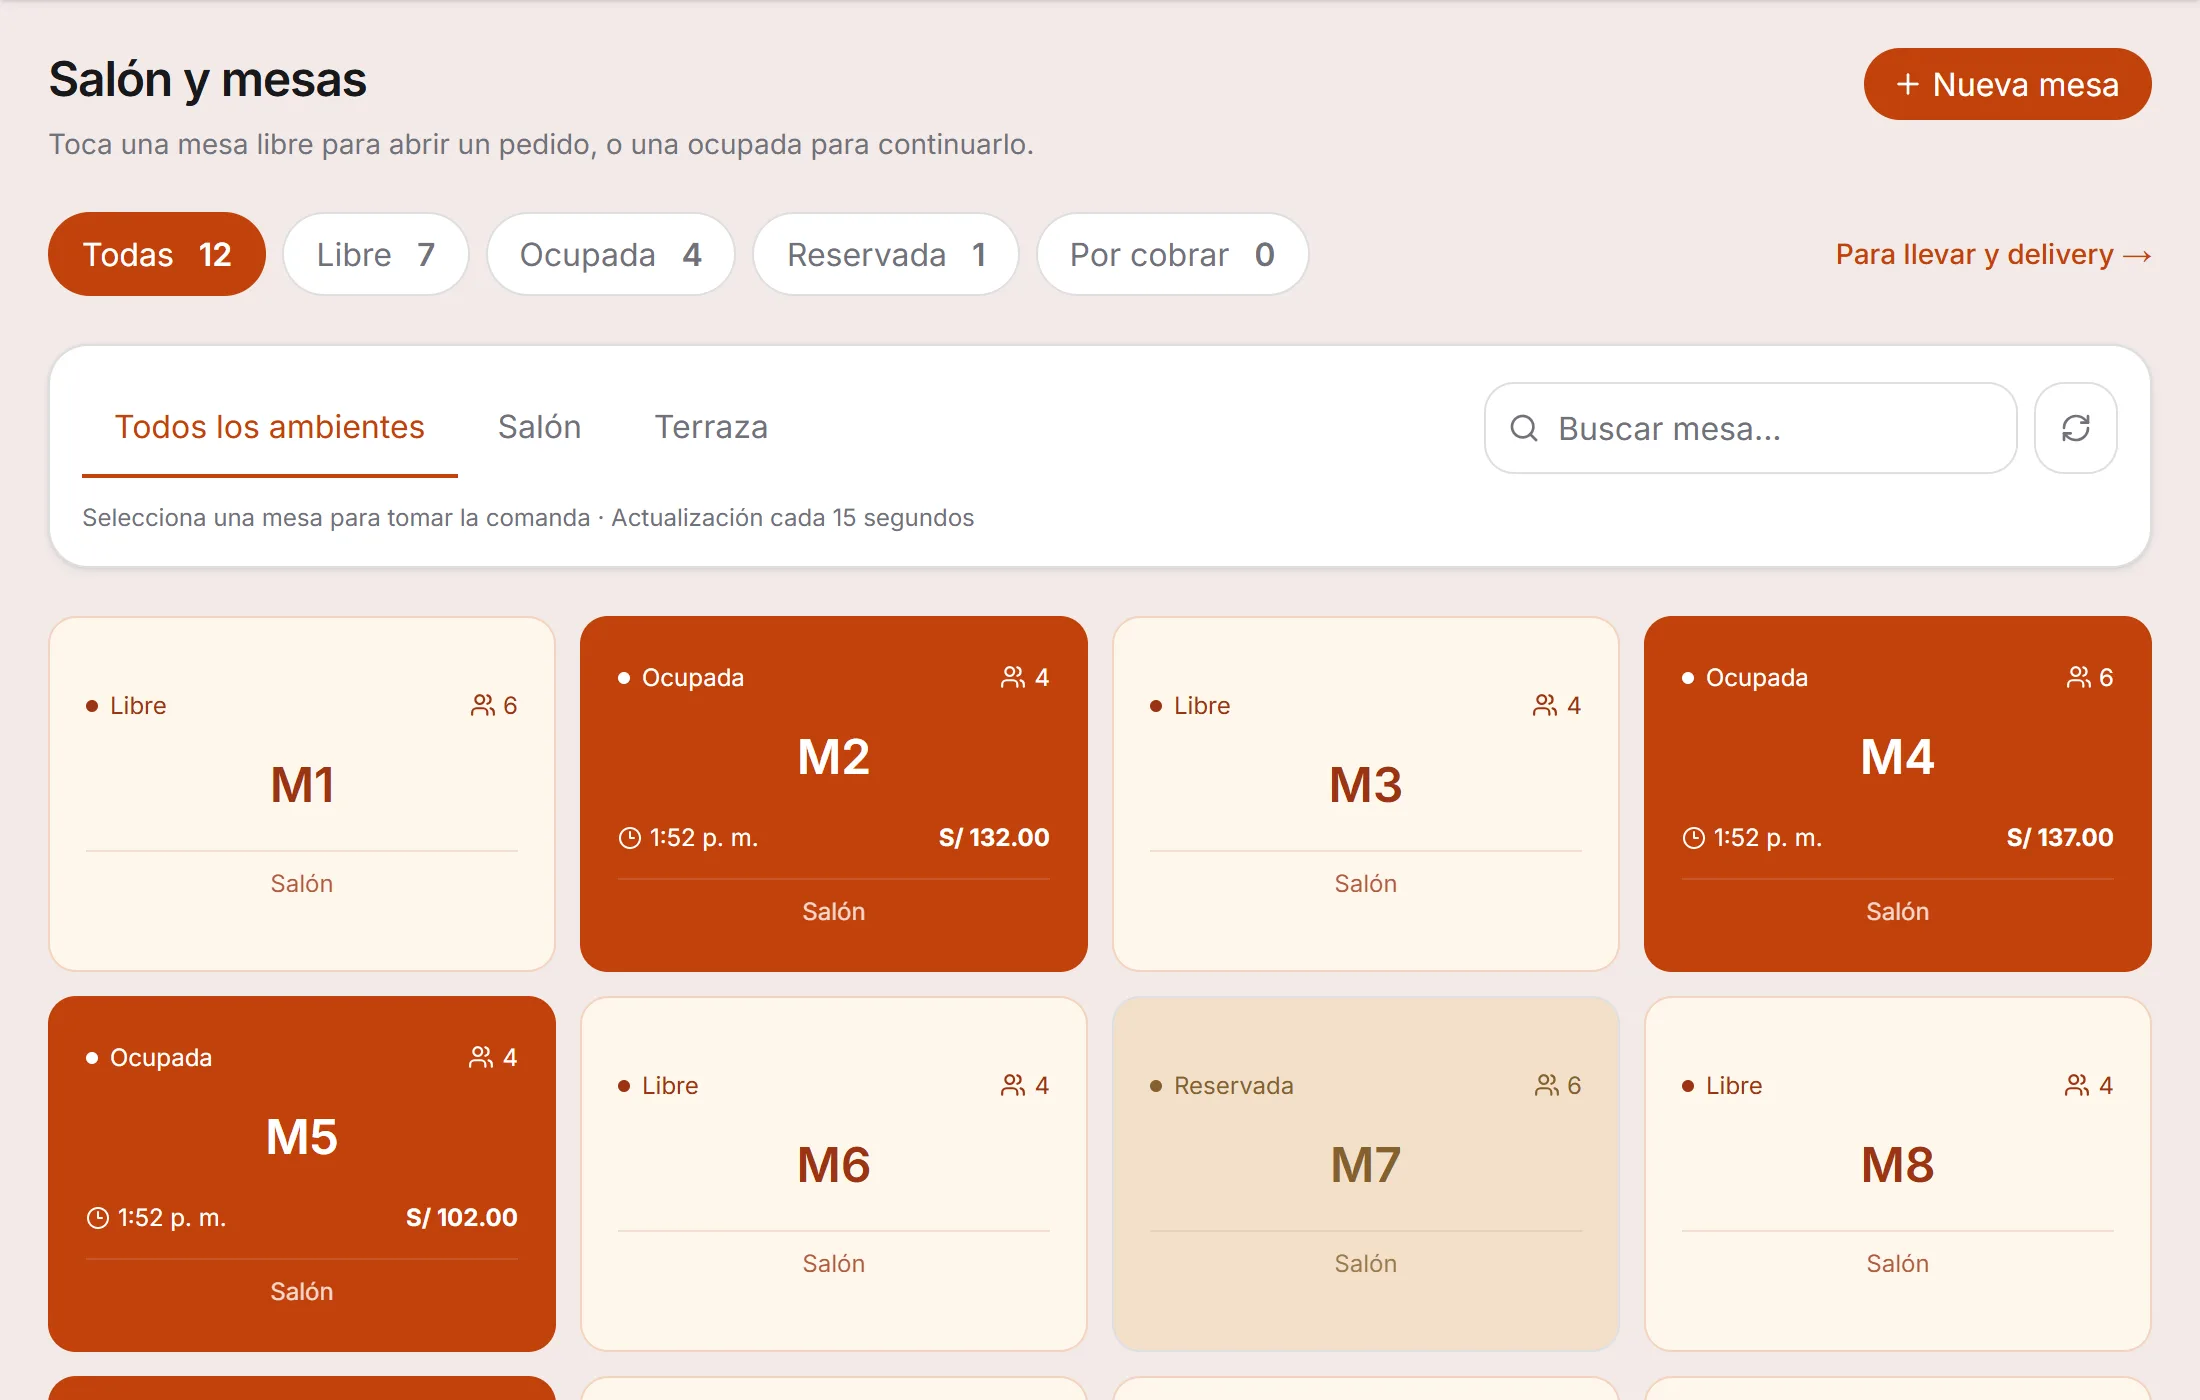2200x1400 pixels.
Task: Click the guests icon on M5 card
Action: [481, 1058]
